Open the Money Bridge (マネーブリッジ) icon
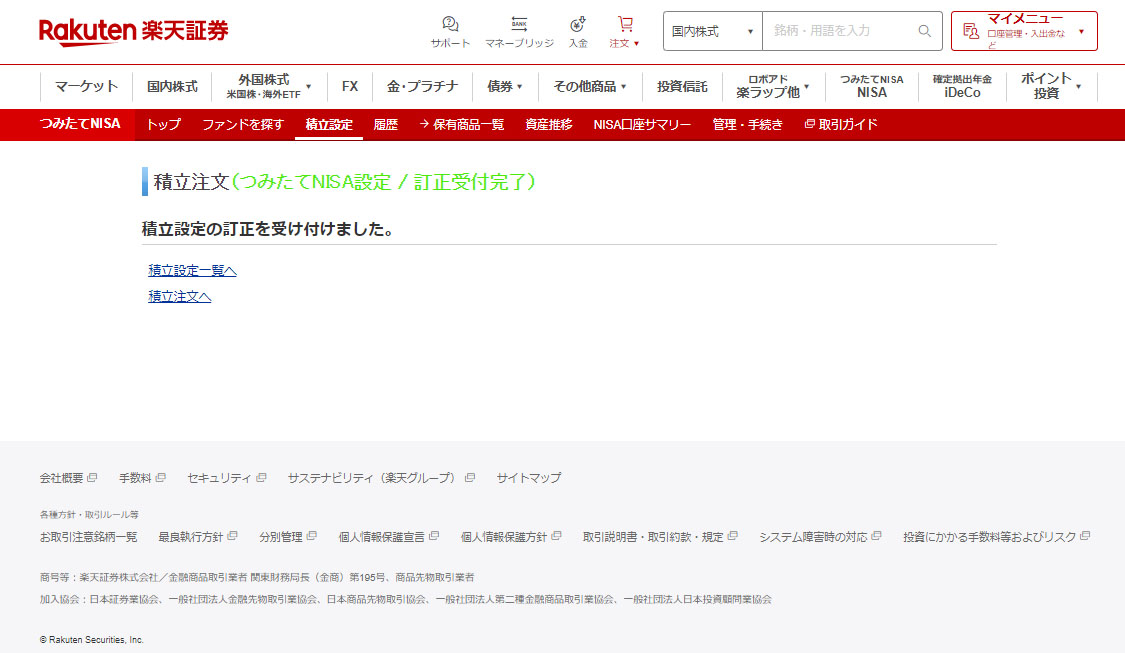 click(x=519, y=24)
